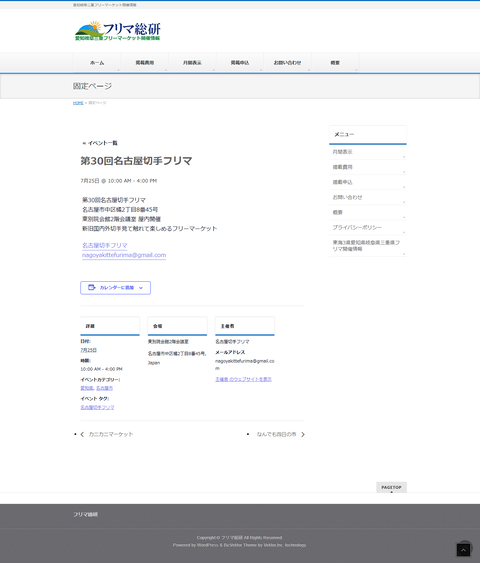Open 掲載費用 in the top navigation bar
Image resolution: width=480 pixels, height=563 pixels.
point(145,62)
